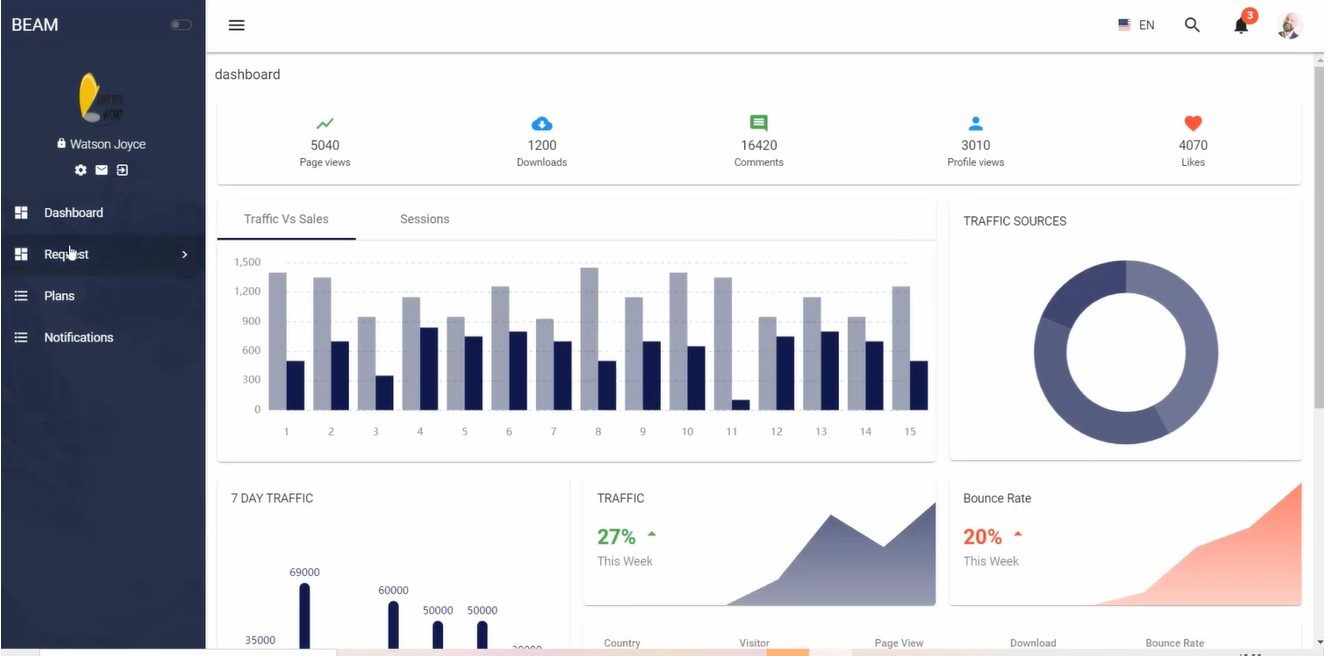Click the 5040 page views value
The image size is (1330, 656).
(325, 145)
